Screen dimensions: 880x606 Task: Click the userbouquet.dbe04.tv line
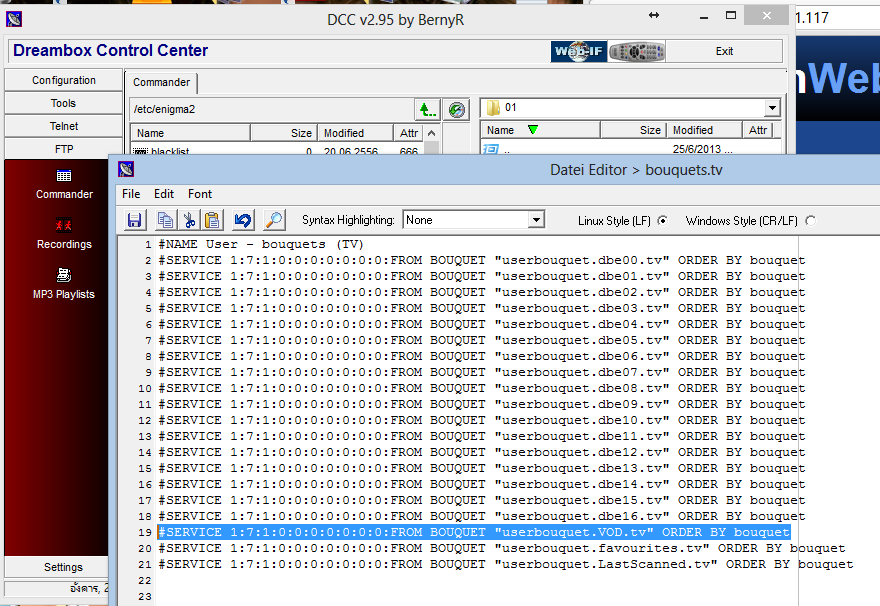coord(482,324)
